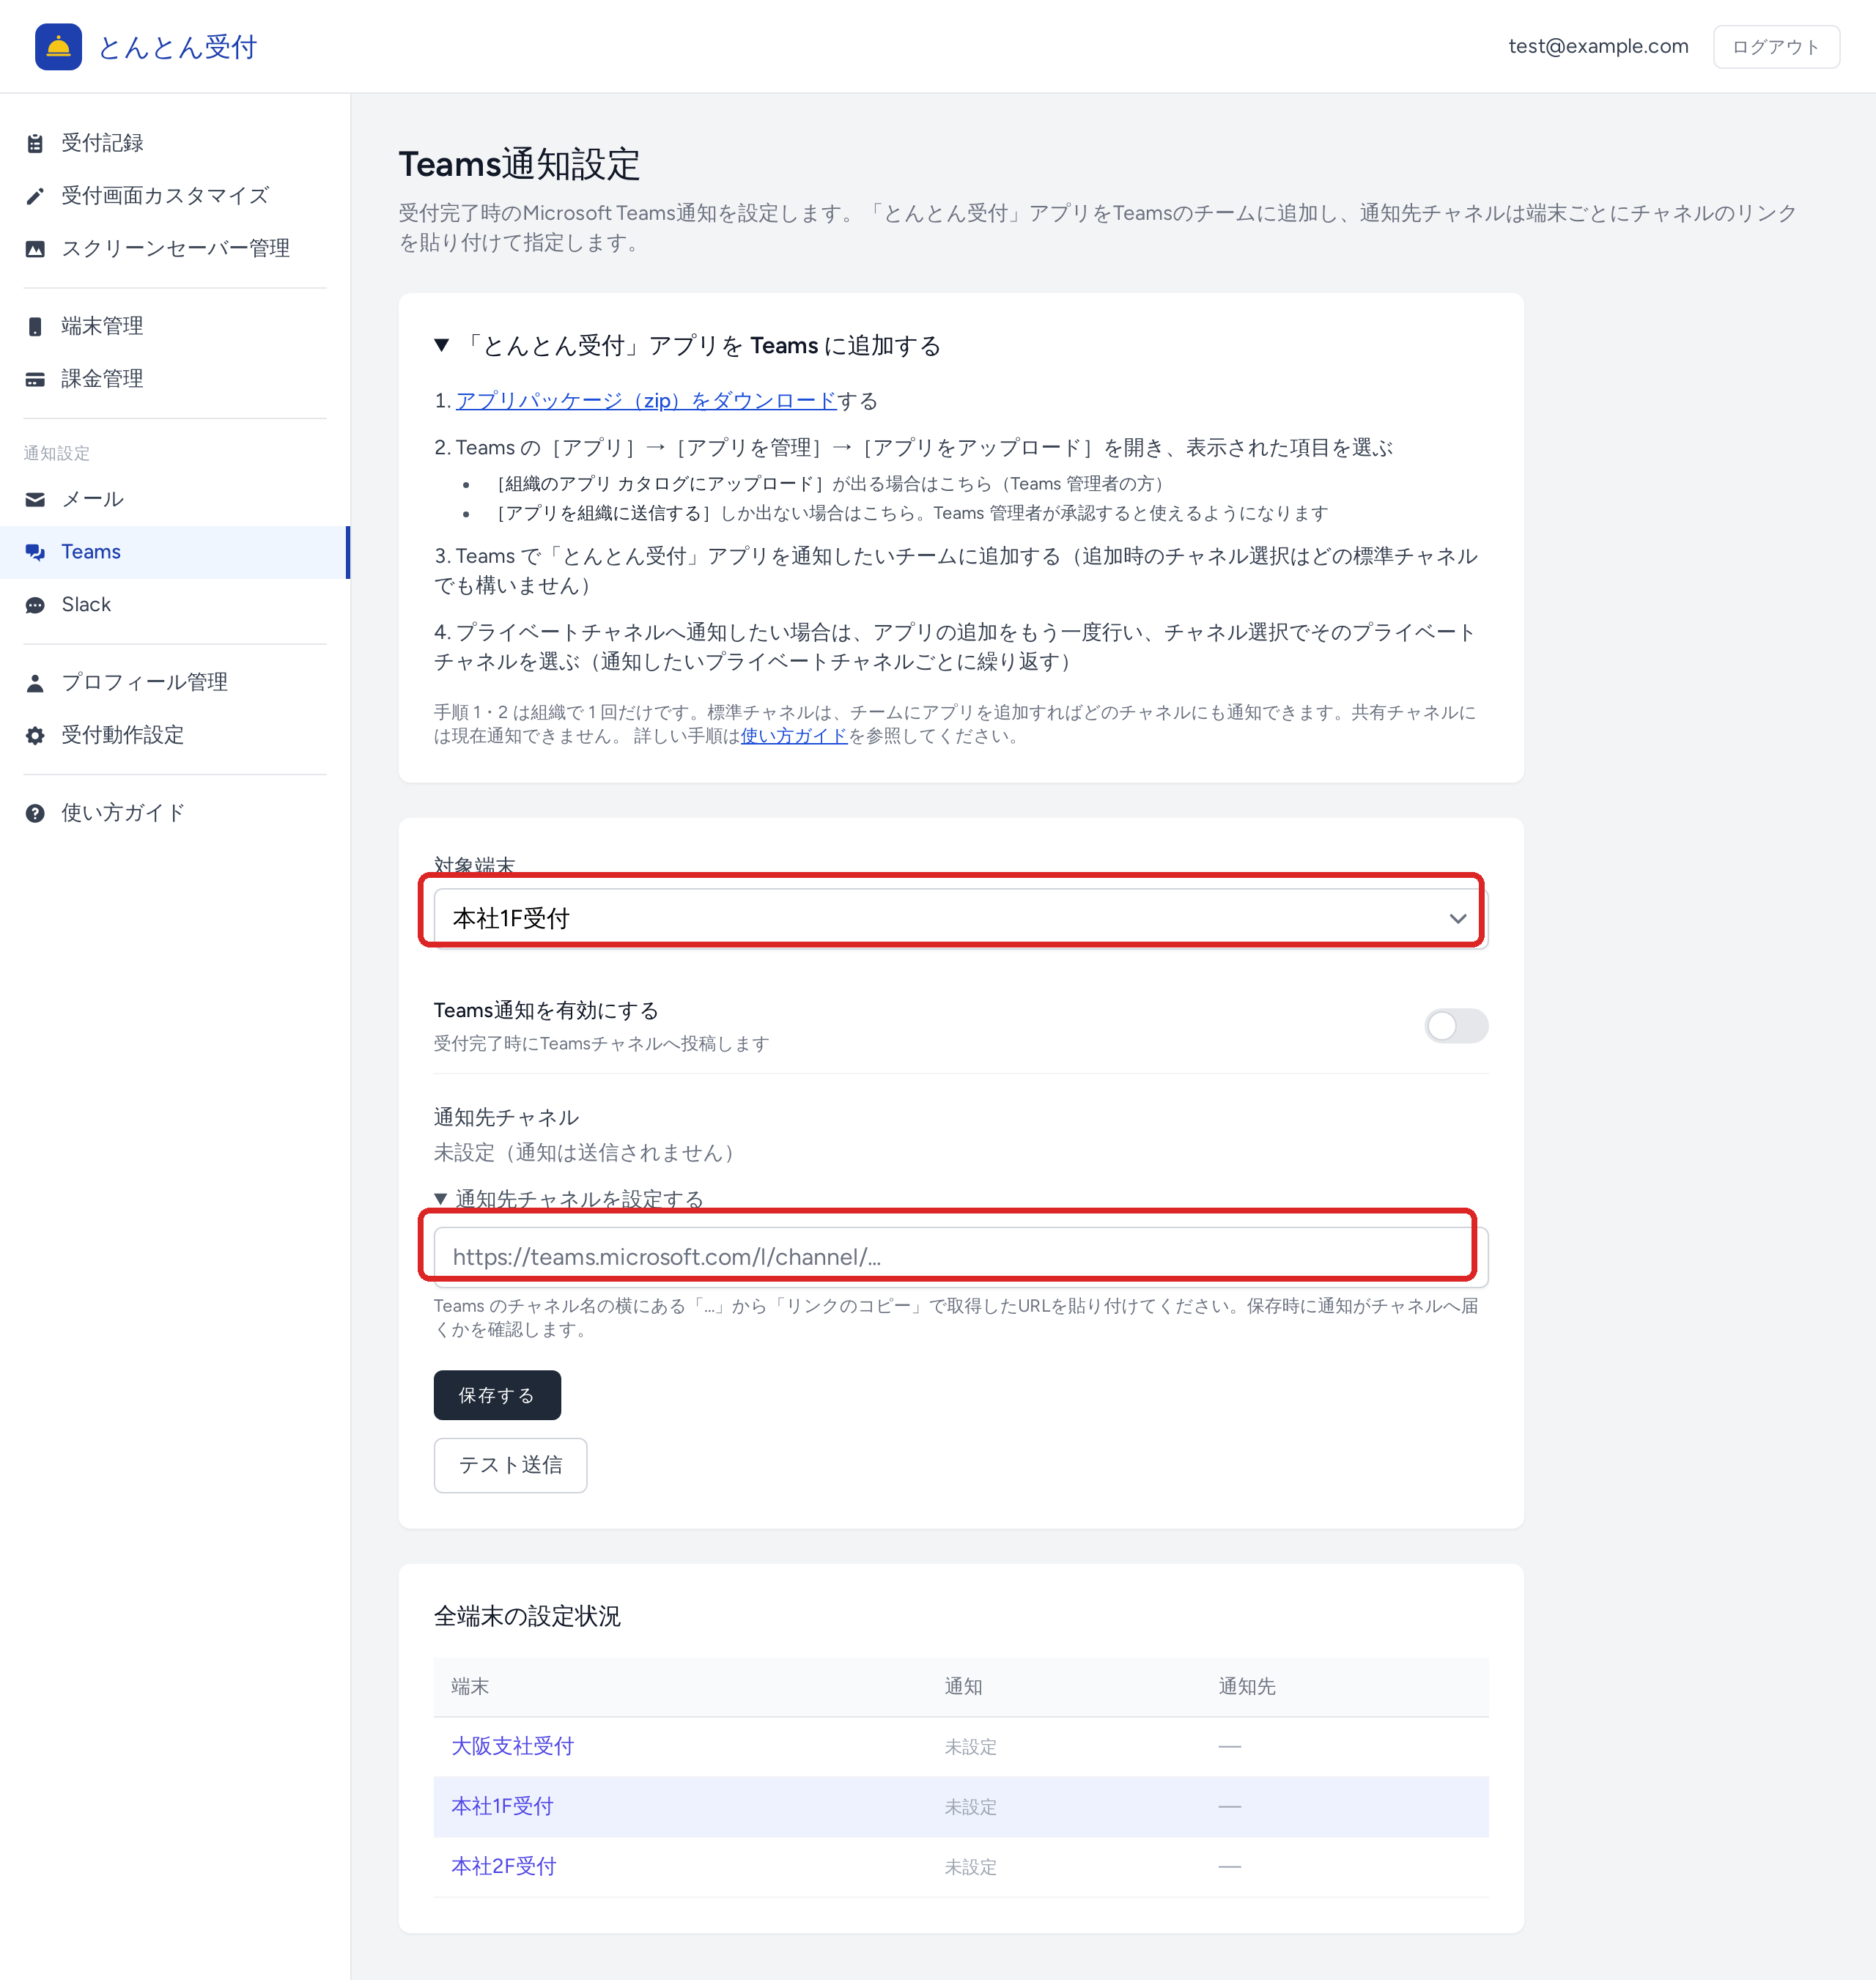Click the スクリーンセーバー管理 image icon
1876x1980 pixels.
(35, 249)
